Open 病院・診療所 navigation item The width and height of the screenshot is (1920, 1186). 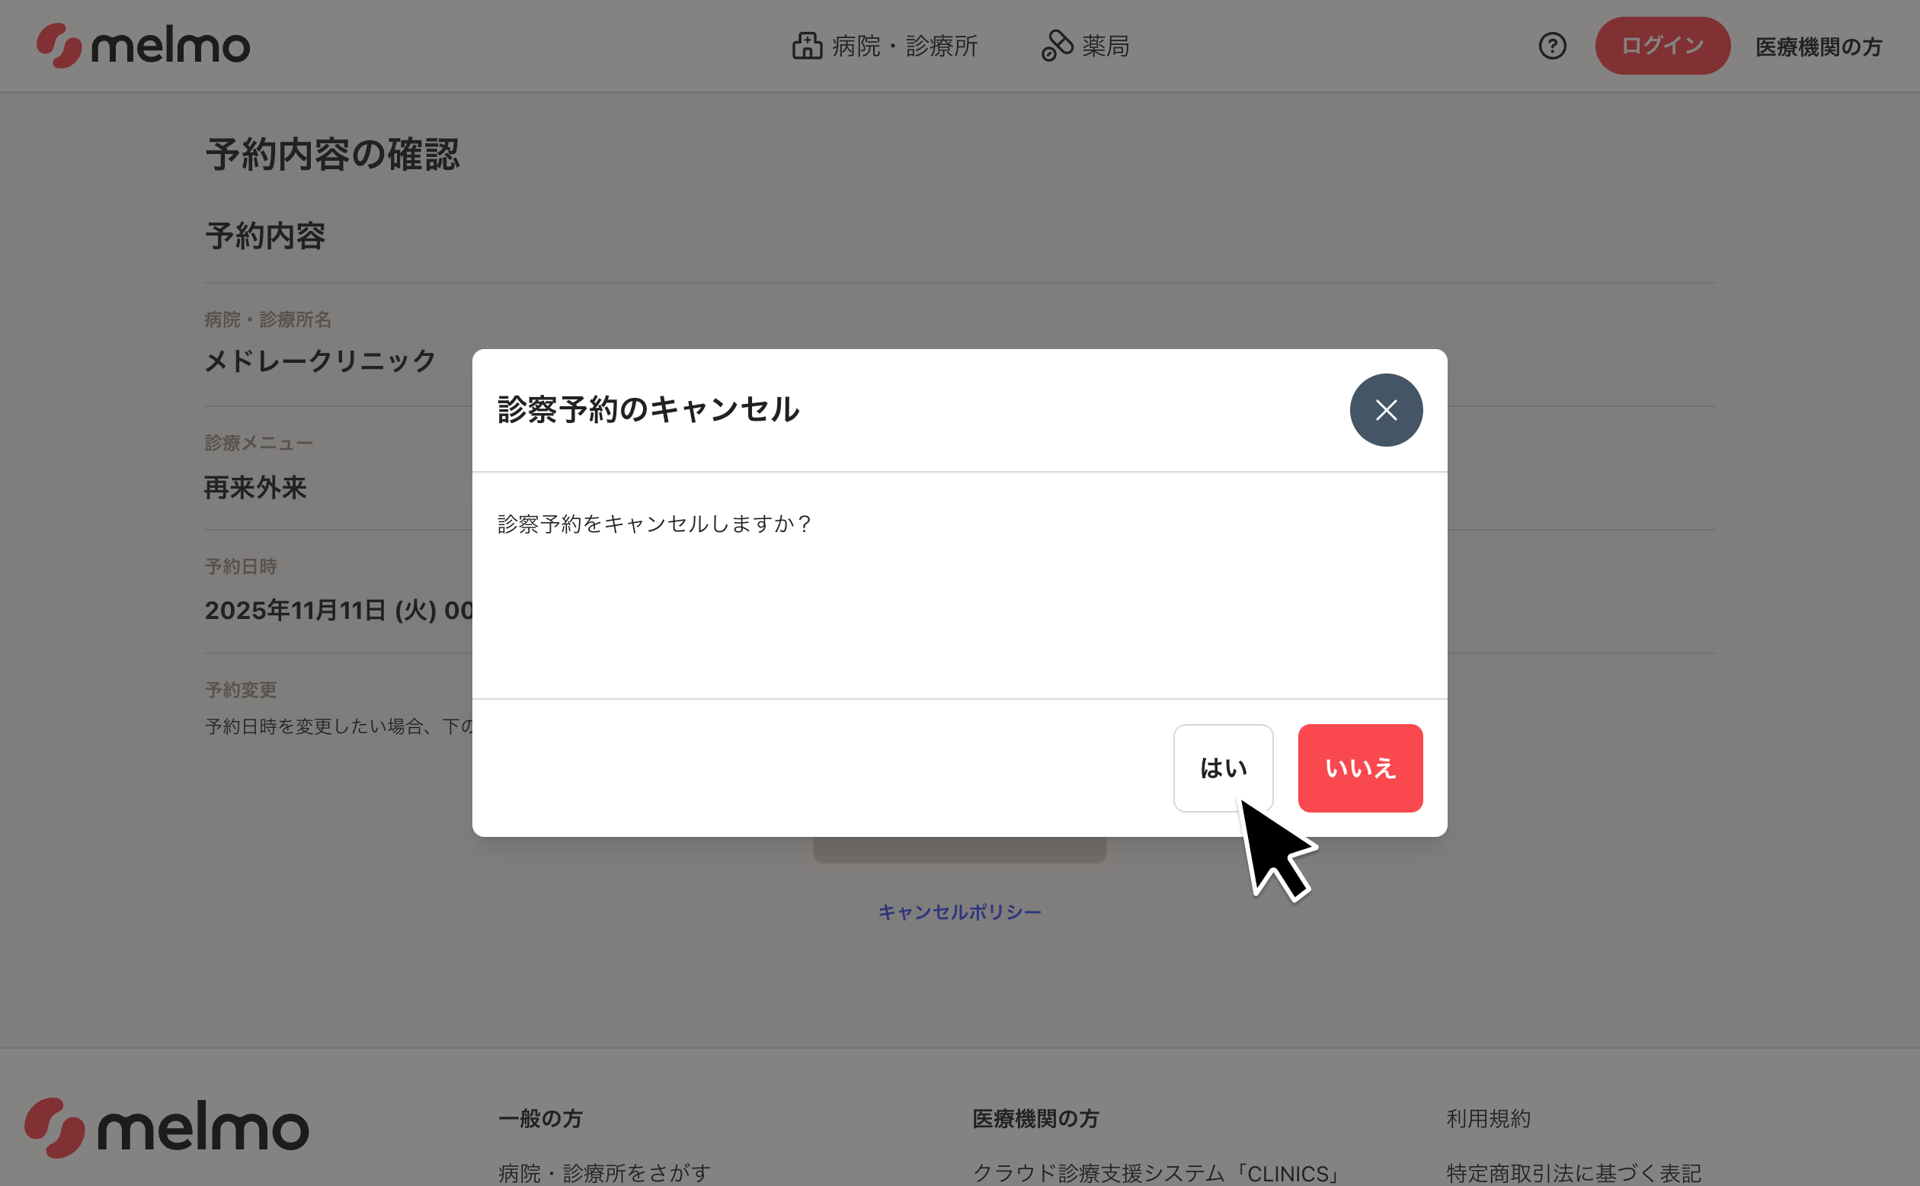click(885, 46)
